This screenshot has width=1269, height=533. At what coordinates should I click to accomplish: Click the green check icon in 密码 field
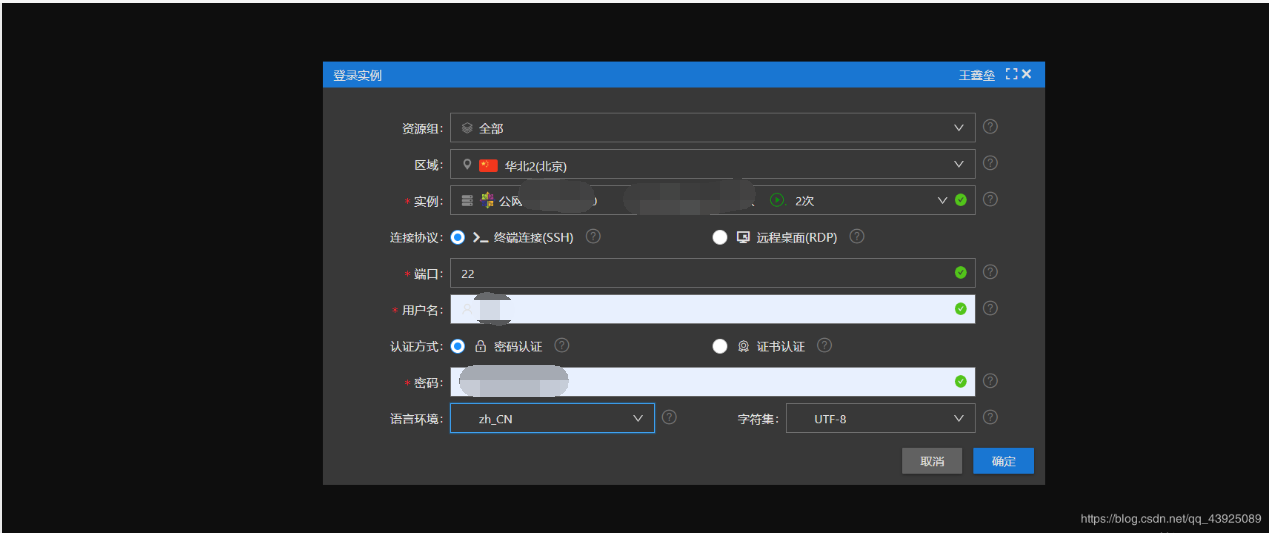coord(961,381)
